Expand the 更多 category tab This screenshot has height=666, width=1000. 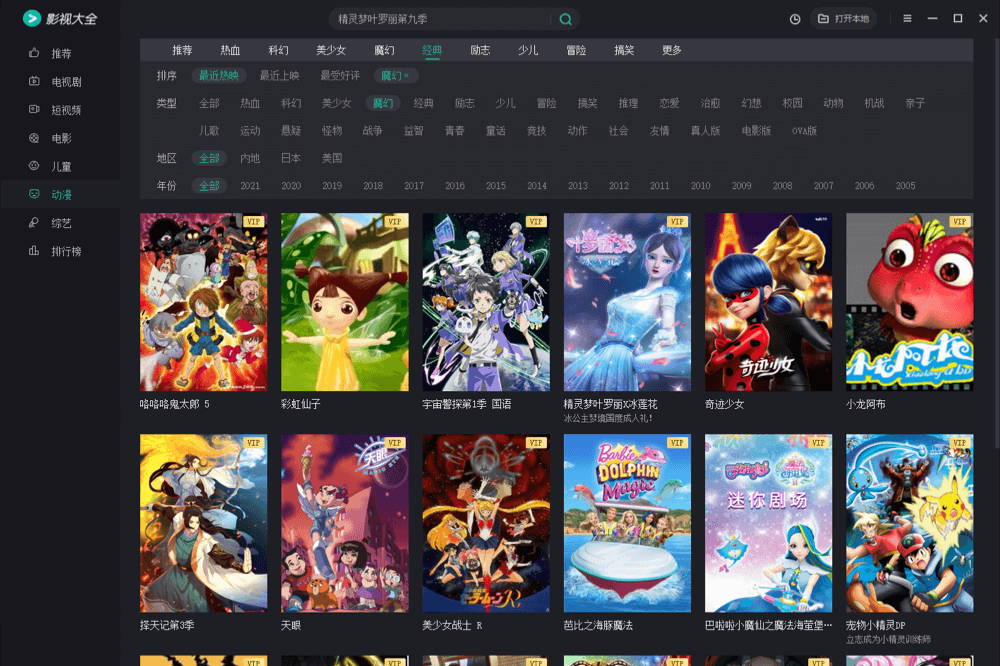672,50
